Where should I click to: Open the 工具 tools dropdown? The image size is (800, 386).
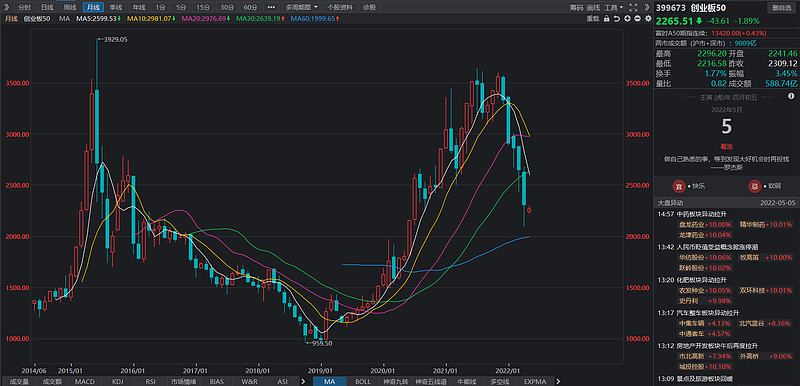tap(614, 7)
